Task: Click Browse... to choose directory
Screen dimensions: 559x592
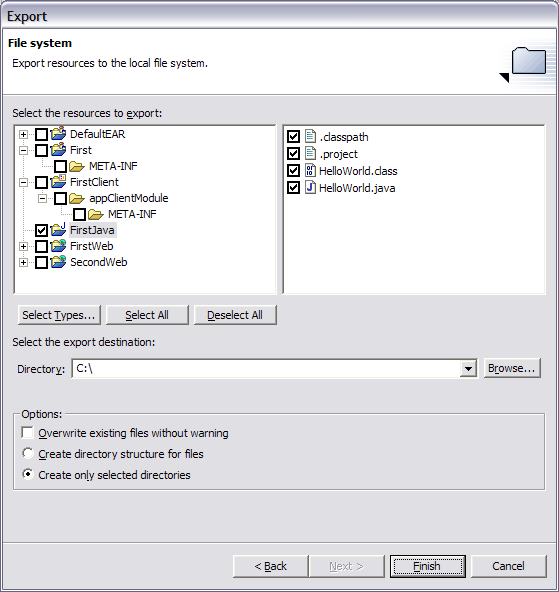Action: (512, 368)
